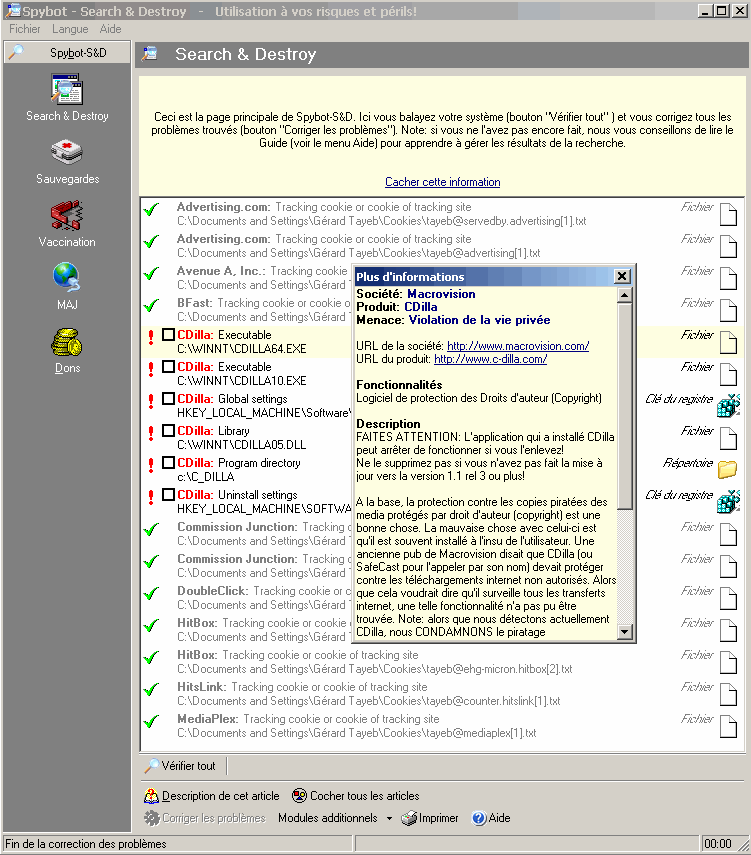Close the Plus d'informations popup
Viewport: 751px width, 855px height.
click(x=622, y=276)
